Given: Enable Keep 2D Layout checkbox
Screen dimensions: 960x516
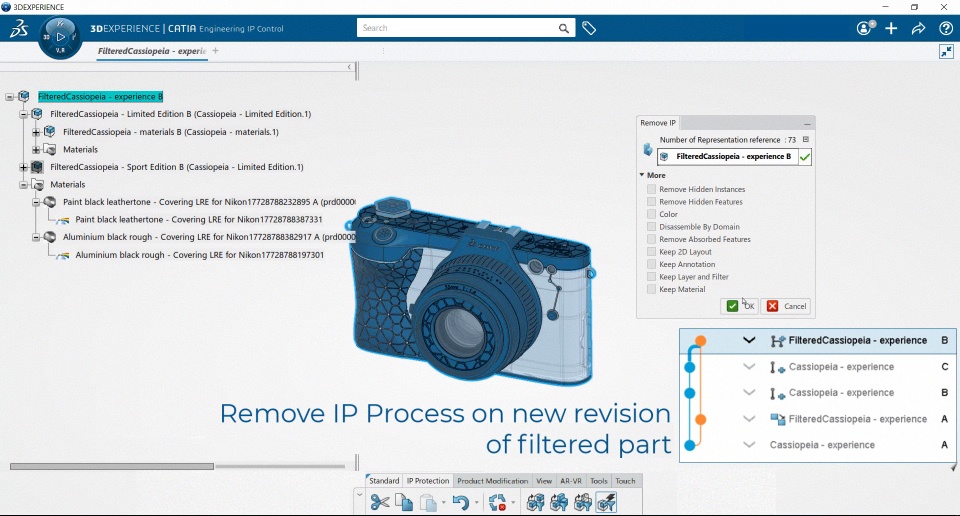Looking at the screenshot, I should point(651,252).
